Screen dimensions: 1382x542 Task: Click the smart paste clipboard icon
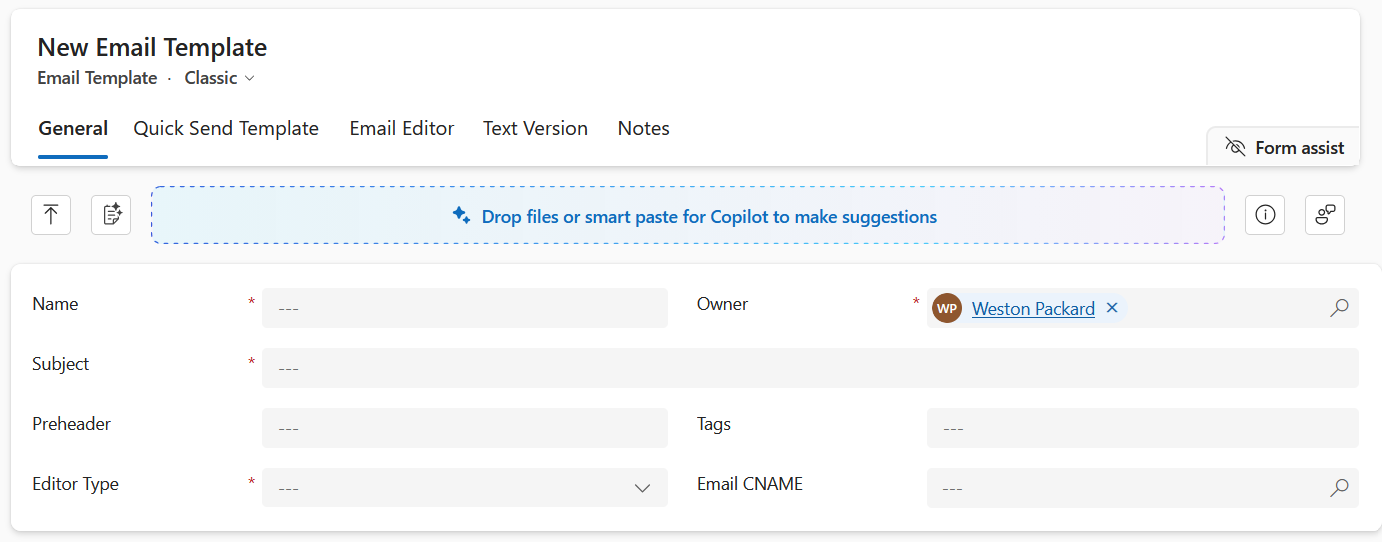pos(111,215)
